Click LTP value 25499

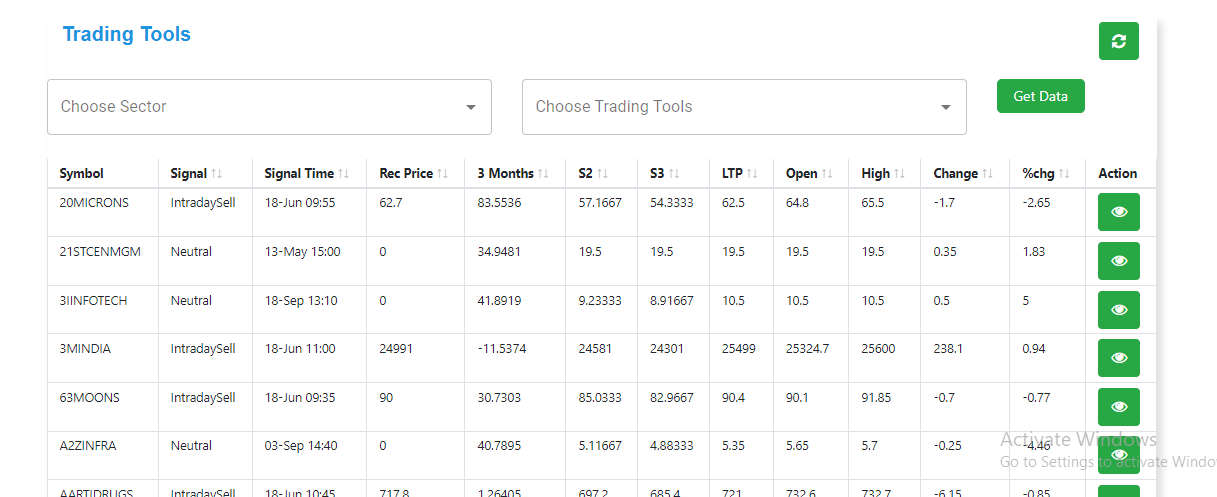[x=739, y=349]
